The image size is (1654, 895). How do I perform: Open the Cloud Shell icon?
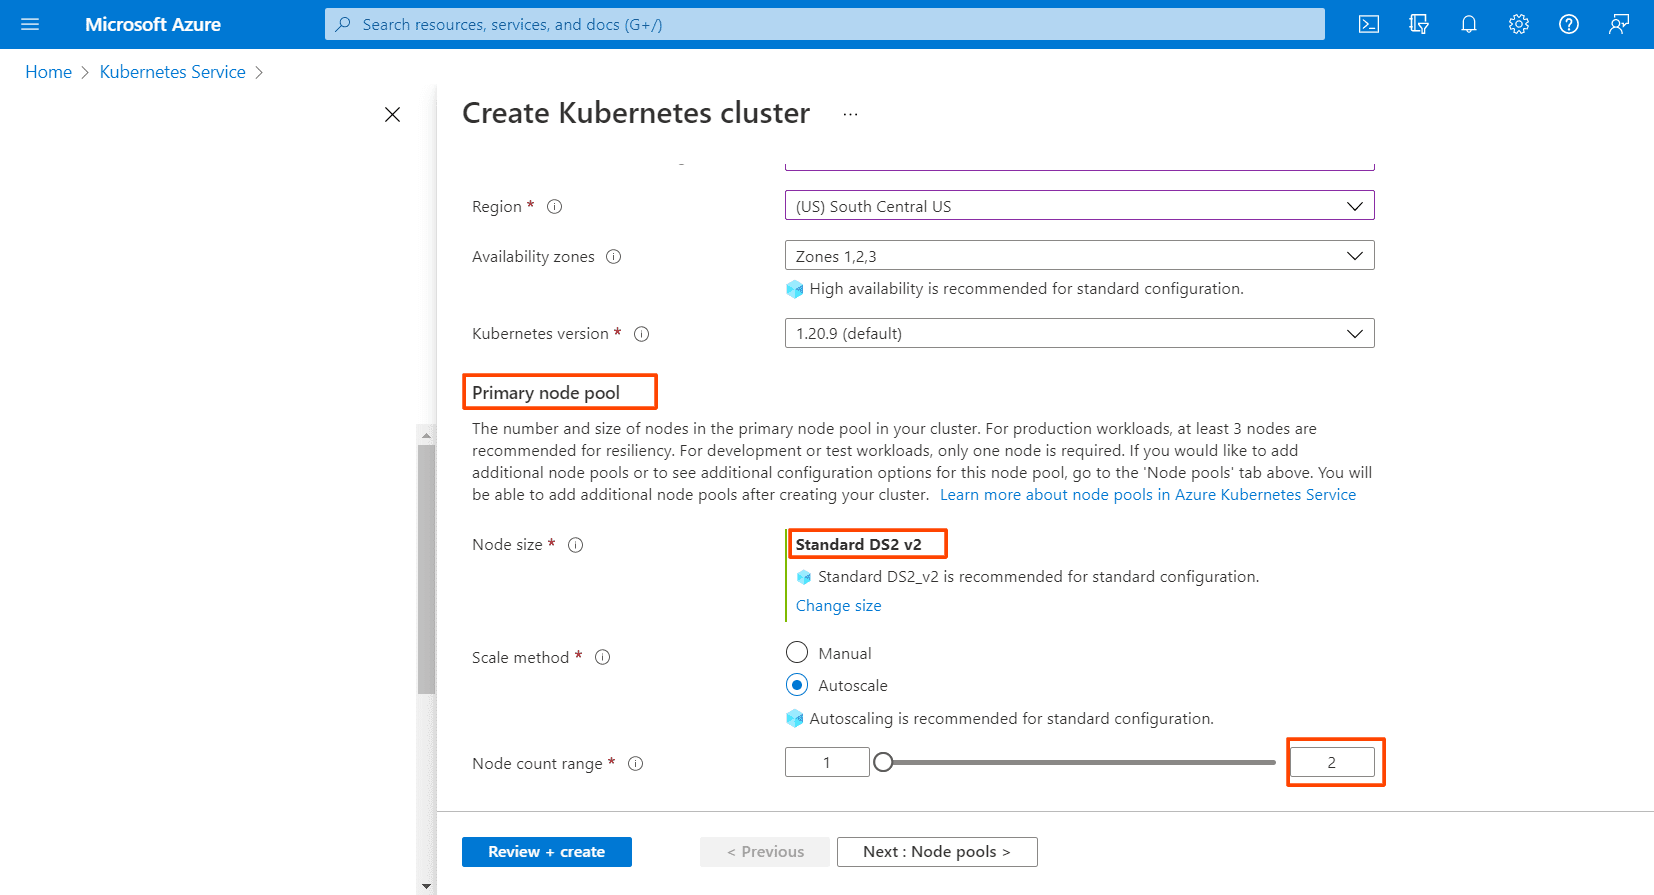(1369, 24)
